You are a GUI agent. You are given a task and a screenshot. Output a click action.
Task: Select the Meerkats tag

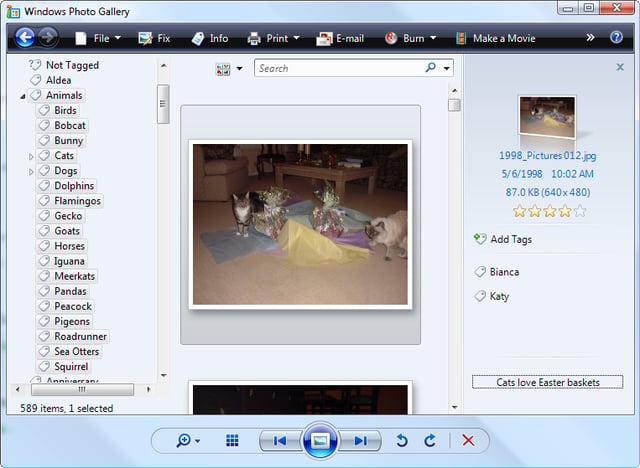(x=67, y=276)
